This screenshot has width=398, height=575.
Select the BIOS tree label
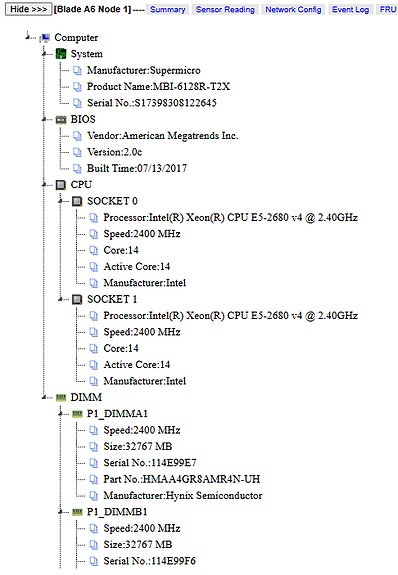(83, 120)
